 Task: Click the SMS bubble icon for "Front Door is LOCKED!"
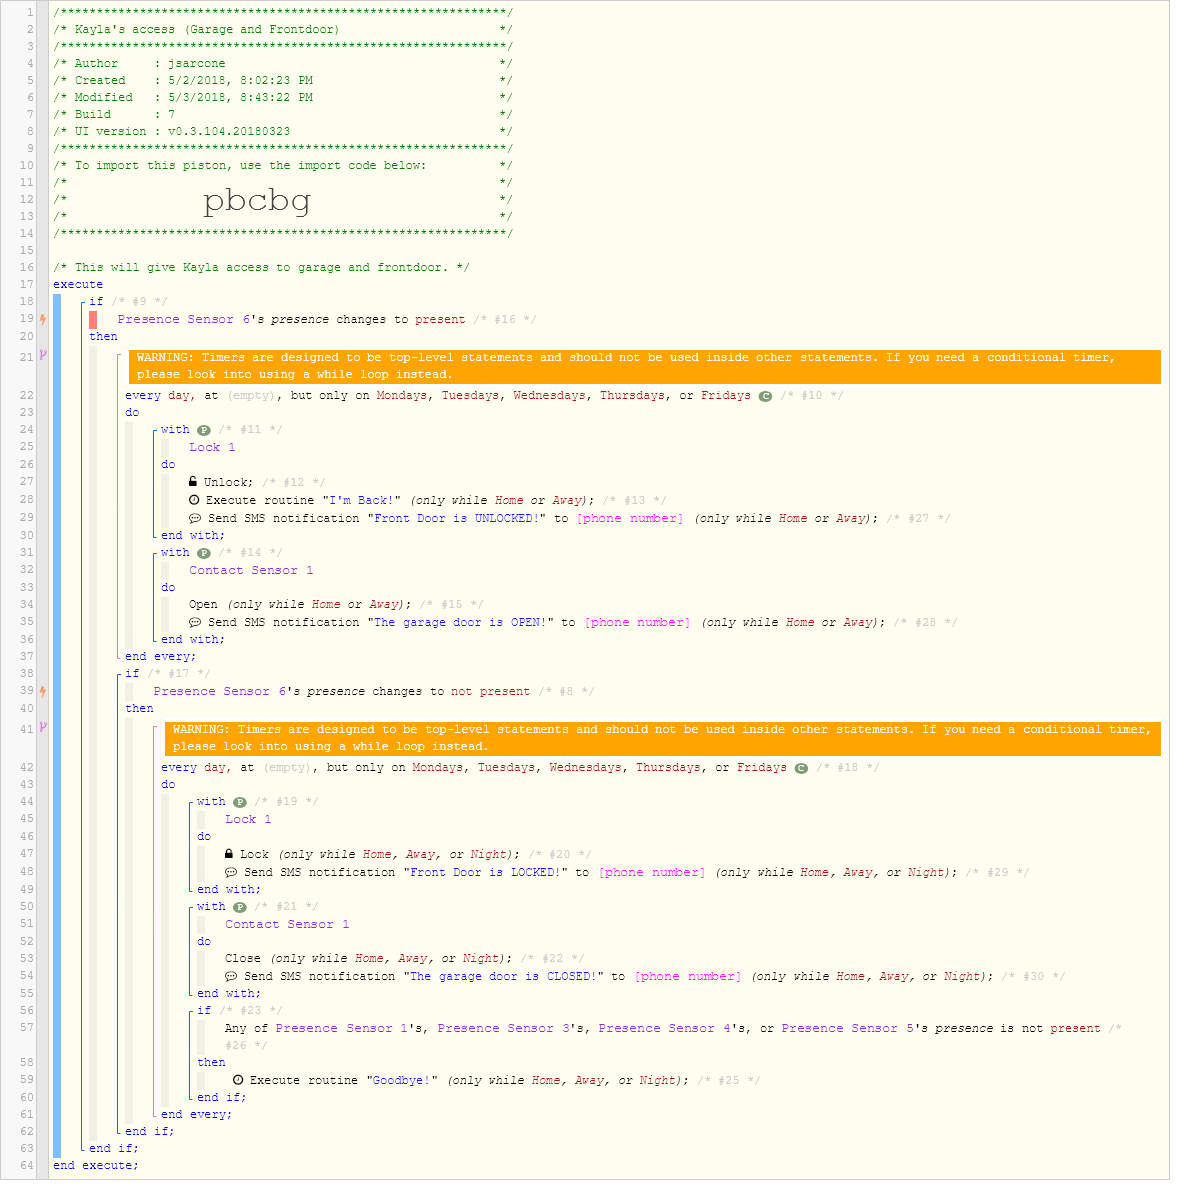231,872
